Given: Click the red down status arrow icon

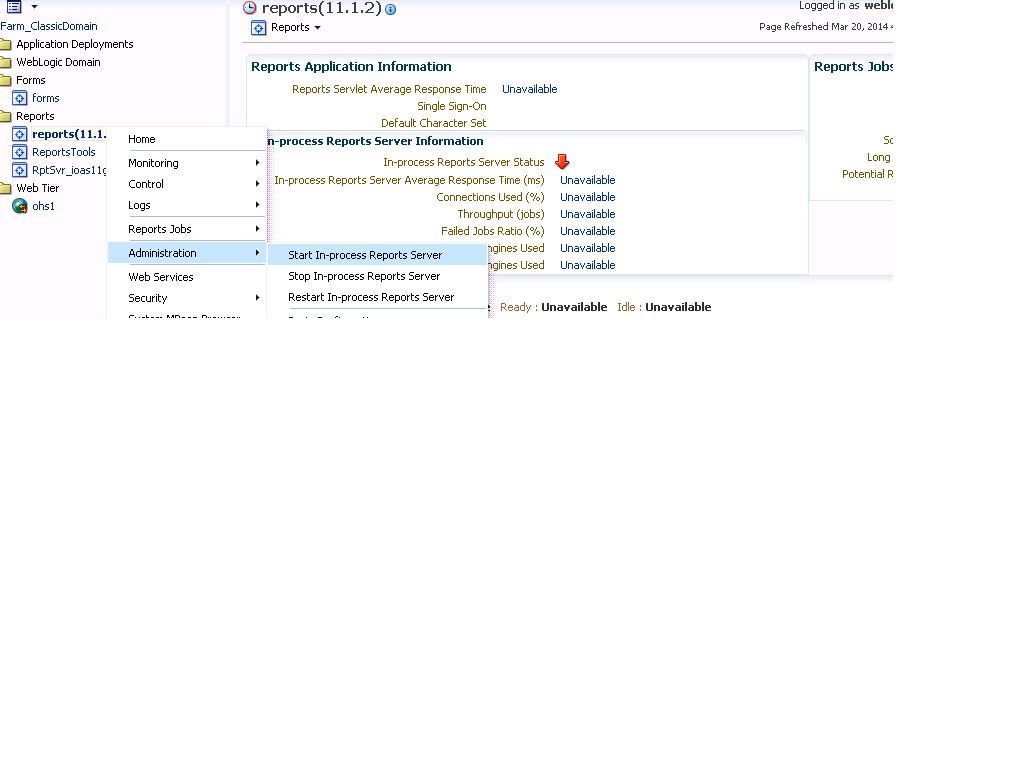Looking at the screenshot, I should click(562, 162).
